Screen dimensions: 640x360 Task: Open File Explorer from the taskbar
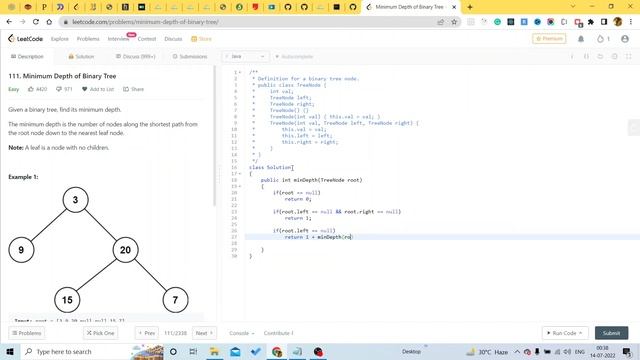(x=214, y=351)
